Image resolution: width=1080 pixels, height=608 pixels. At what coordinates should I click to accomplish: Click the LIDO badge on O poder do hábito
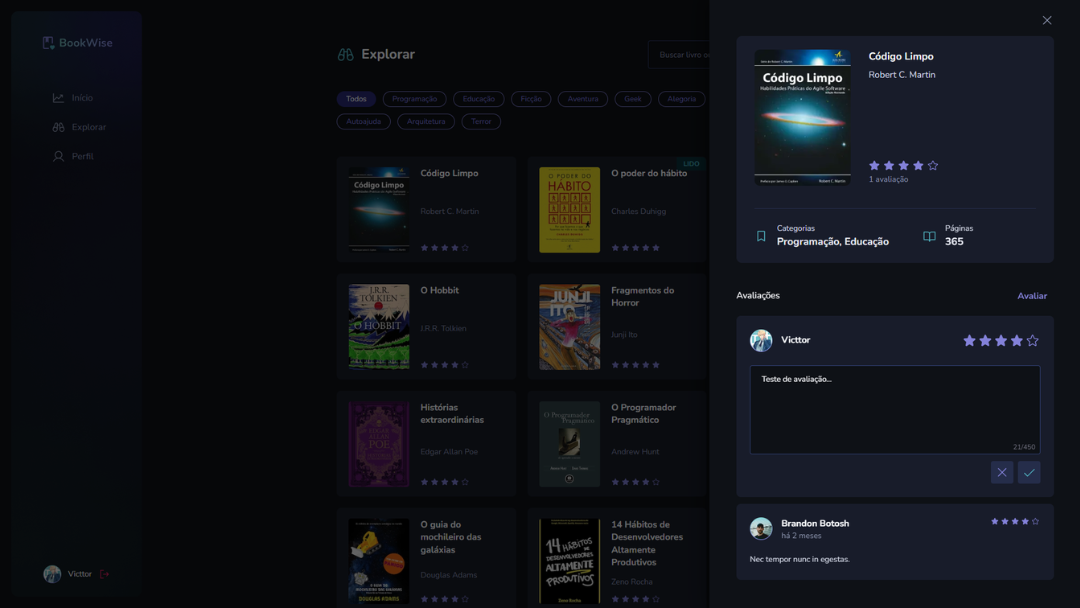pyautogui.click(x=691, y=164)
